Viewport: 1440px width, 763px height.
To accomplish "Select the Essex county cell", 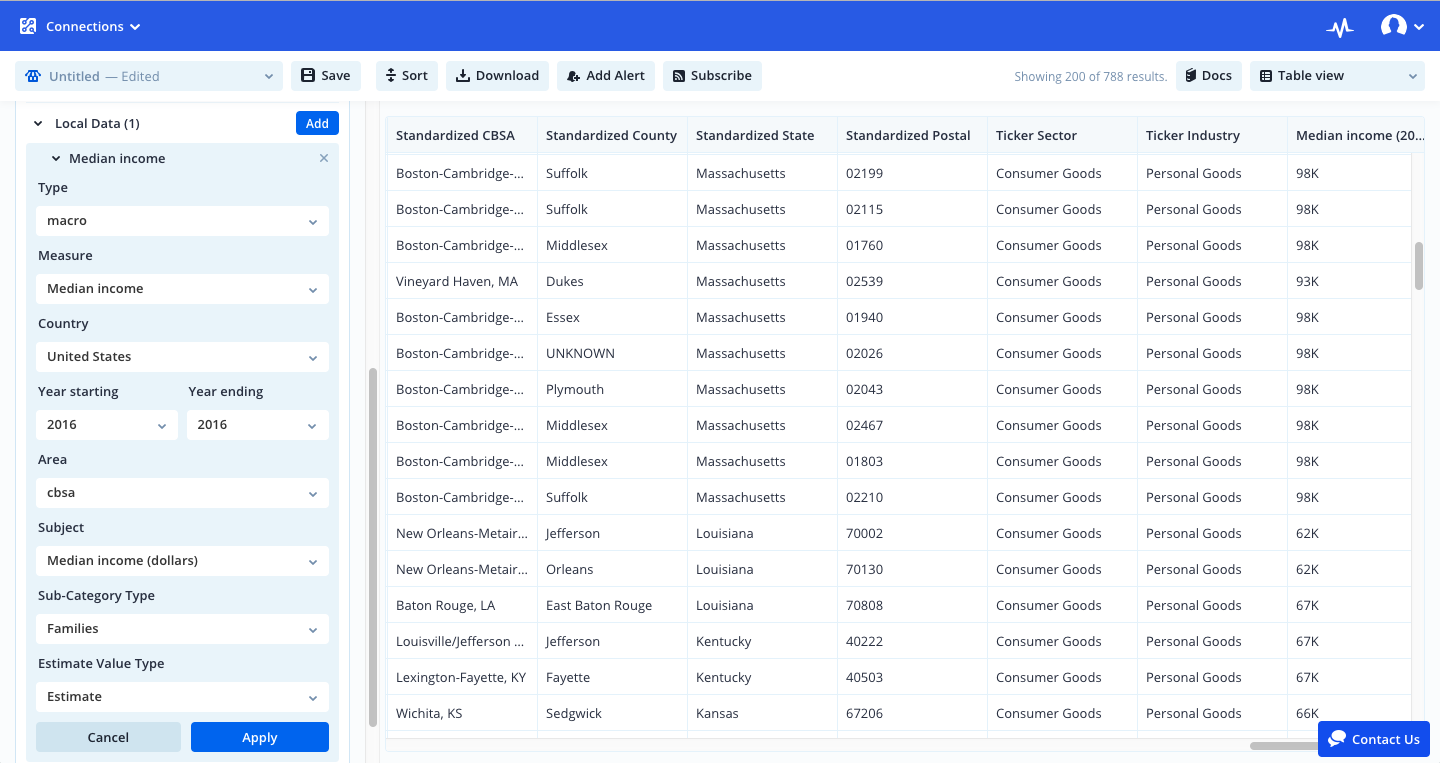I will (x=612, y=318).
